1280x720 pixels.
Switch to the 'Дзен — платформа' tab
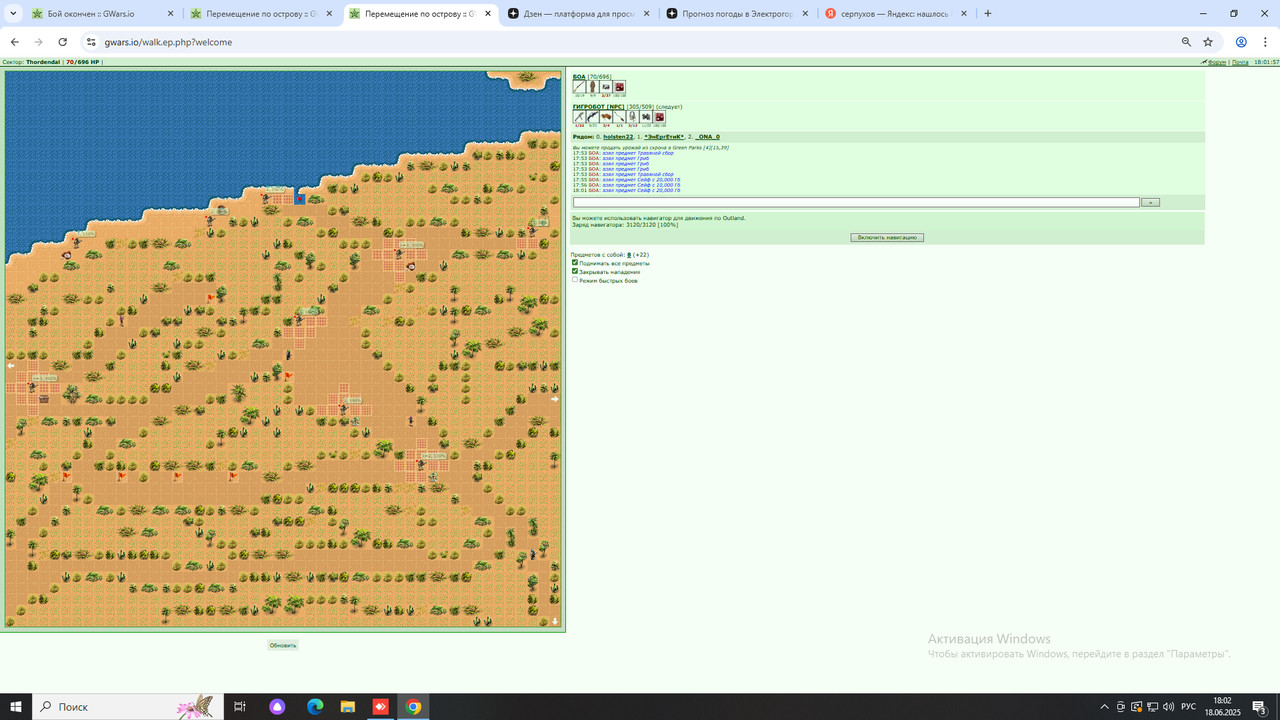coord(579,14)
